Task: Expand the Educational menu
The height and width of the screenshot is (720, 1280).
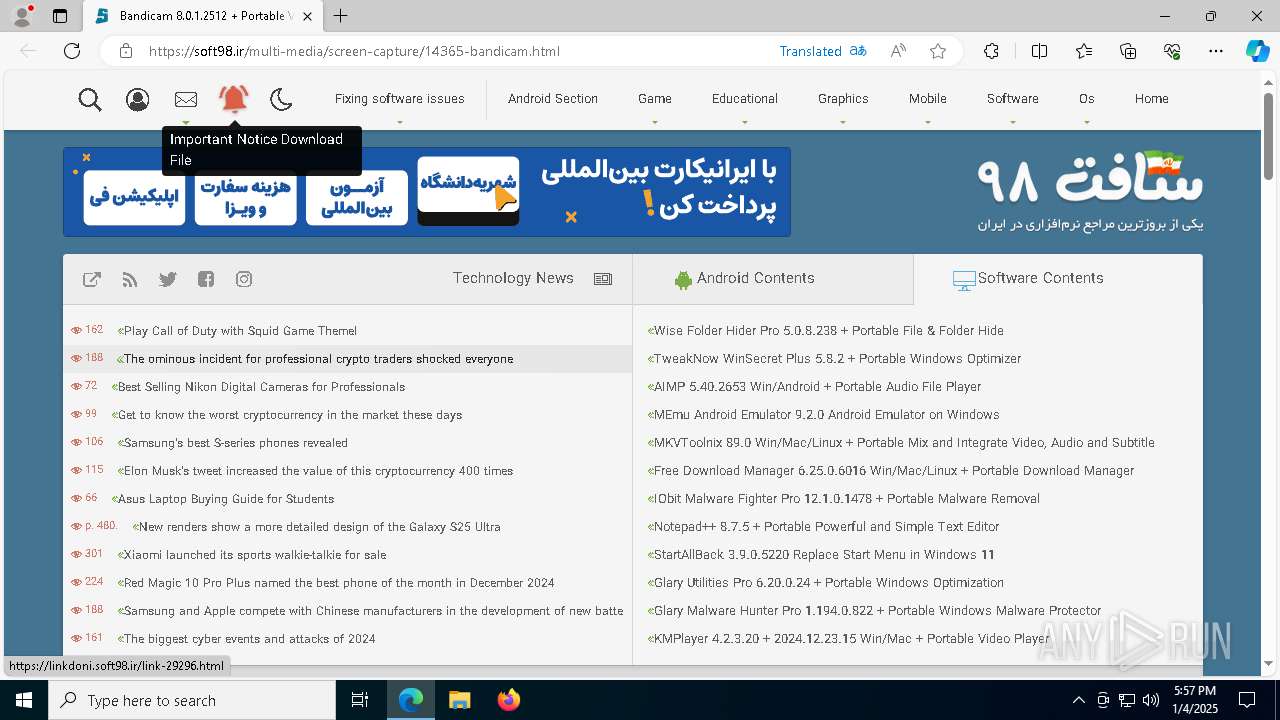Action: click(744, 99)
